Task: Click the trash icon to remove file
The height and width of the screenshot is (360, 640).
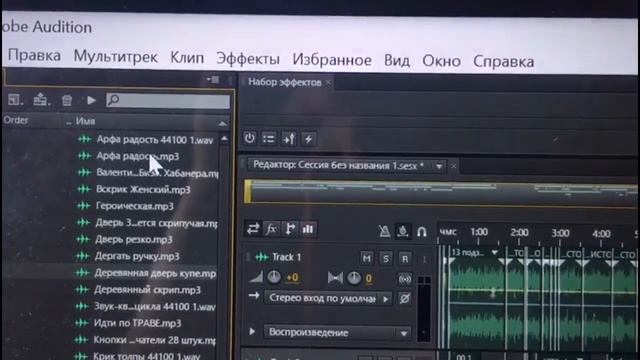Action: pyautogui.click(x=67, y=100)
